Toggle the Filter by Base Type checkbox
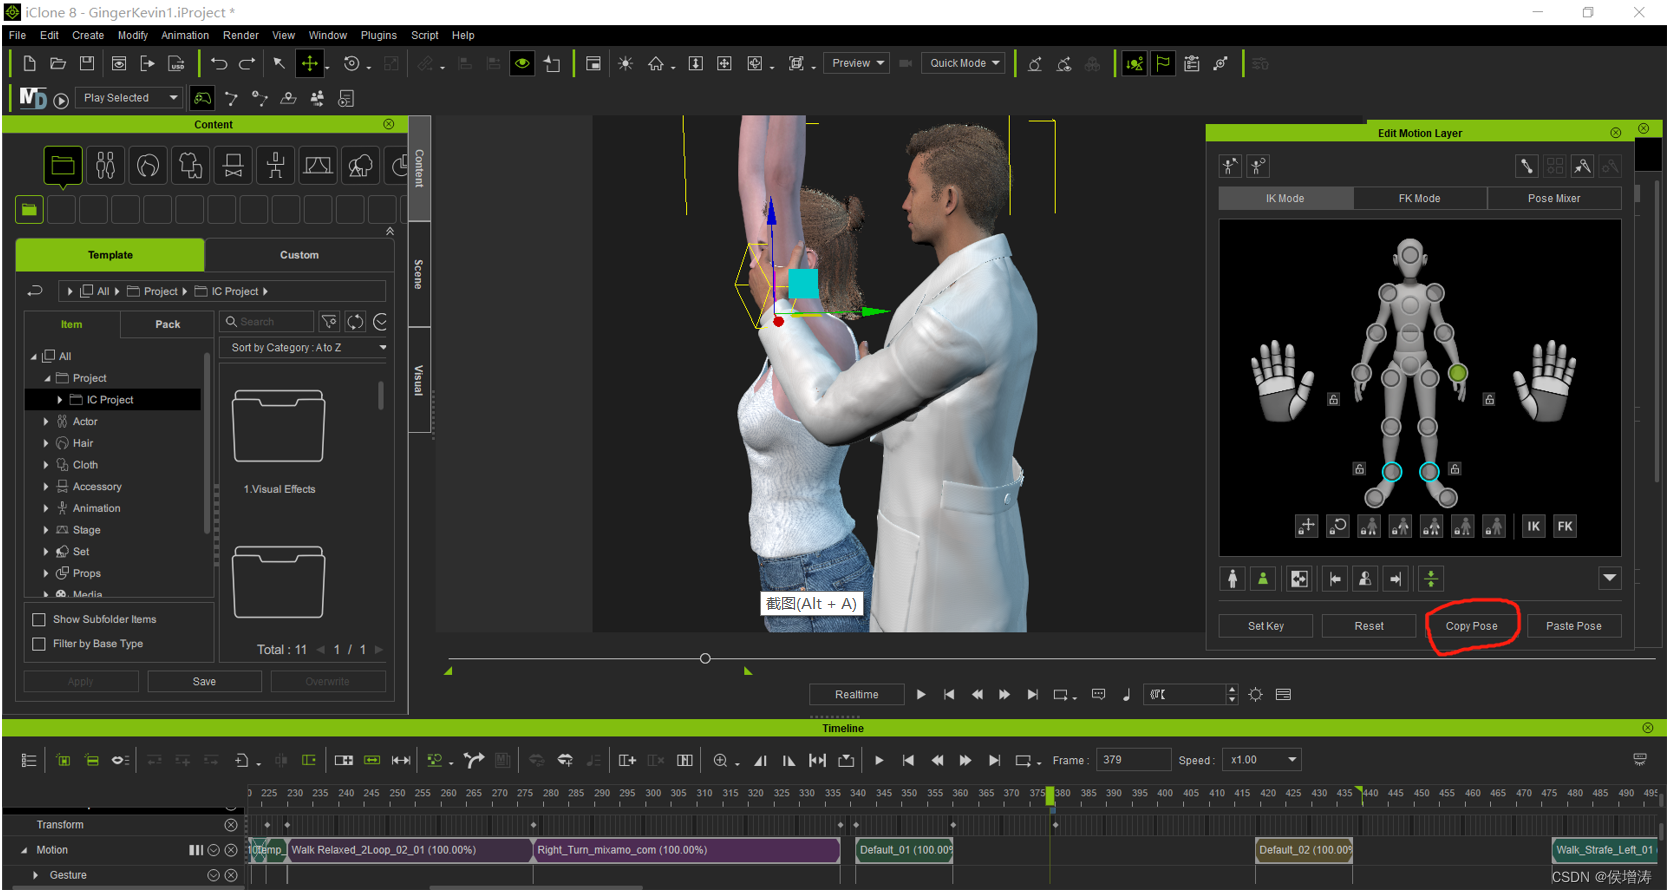The image size is (1668, 894). click(x=39, y=644)
